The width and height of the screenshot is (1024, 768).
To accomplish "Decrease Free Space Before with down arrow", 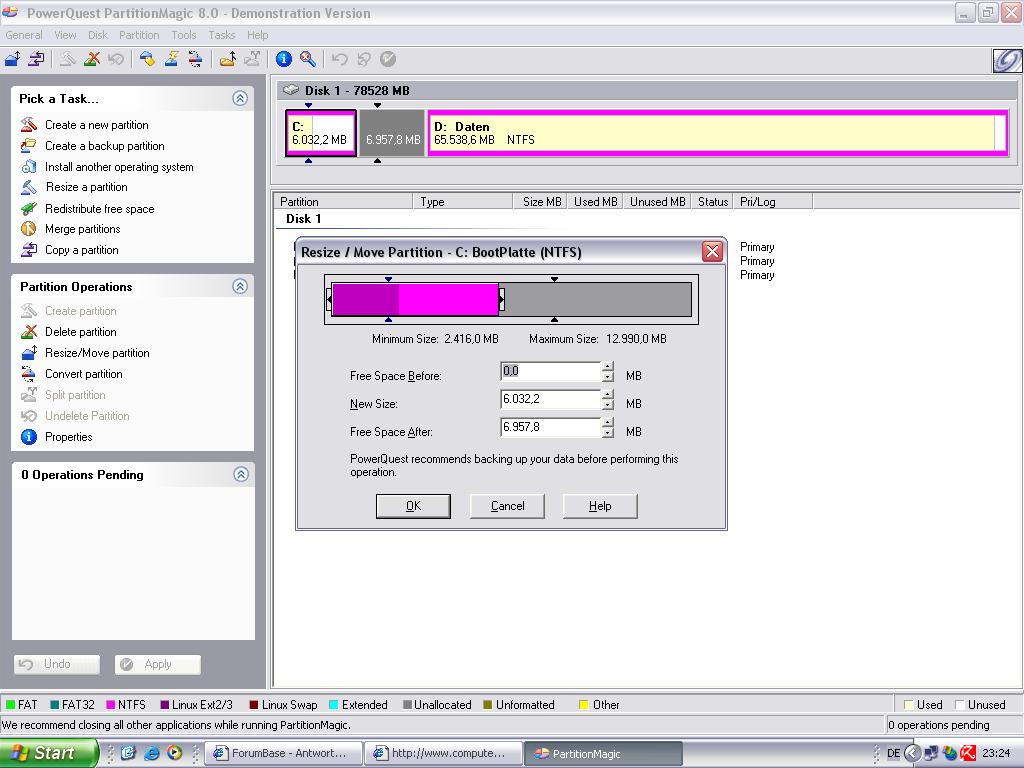I will pos(608,377).
